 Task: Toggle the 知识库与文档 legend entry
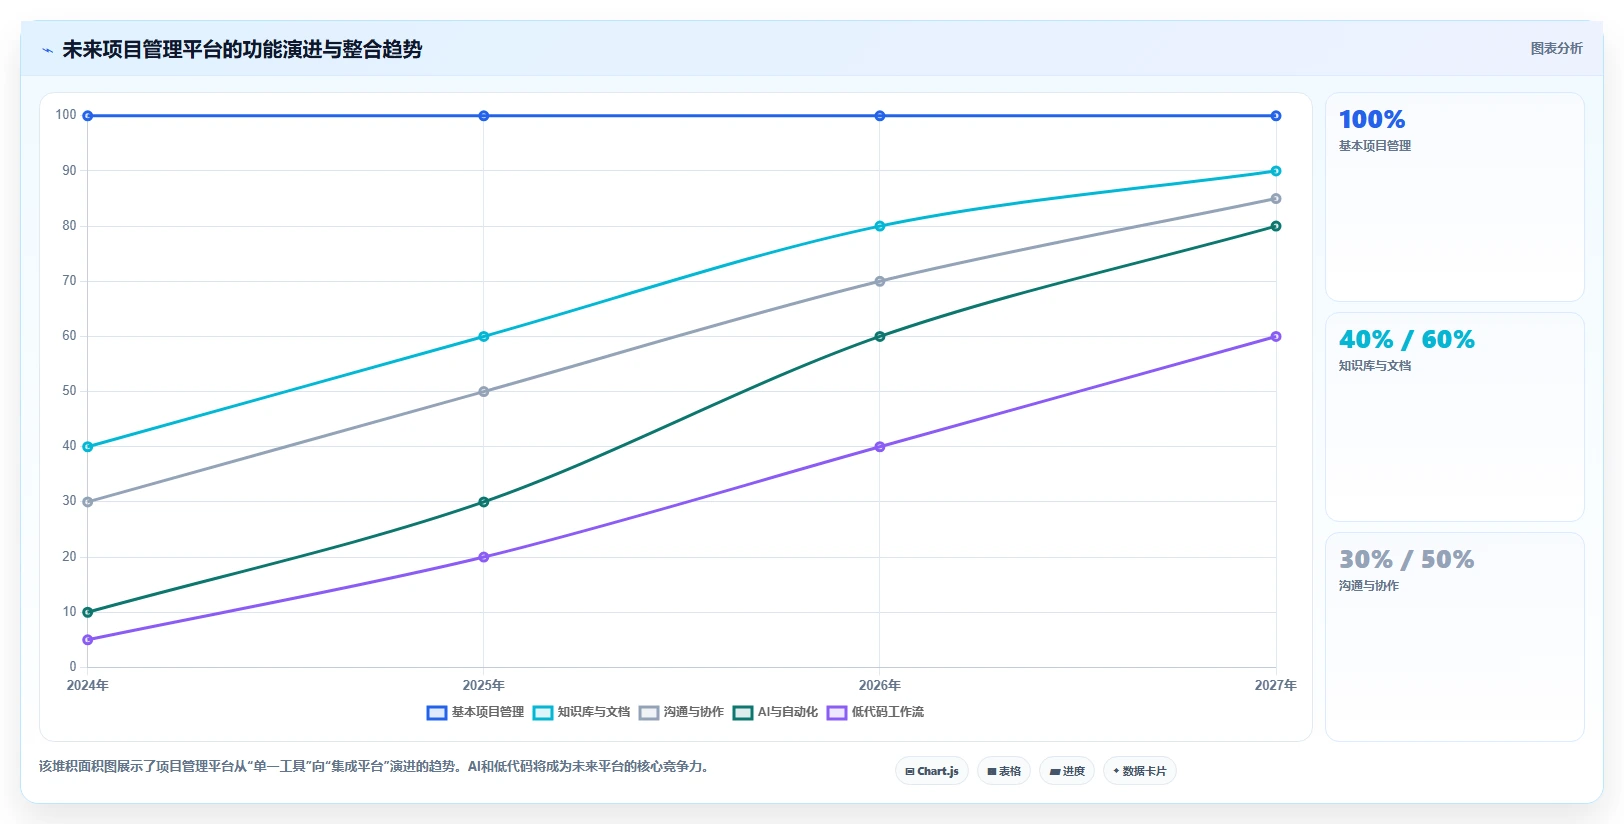click(581, 712)
